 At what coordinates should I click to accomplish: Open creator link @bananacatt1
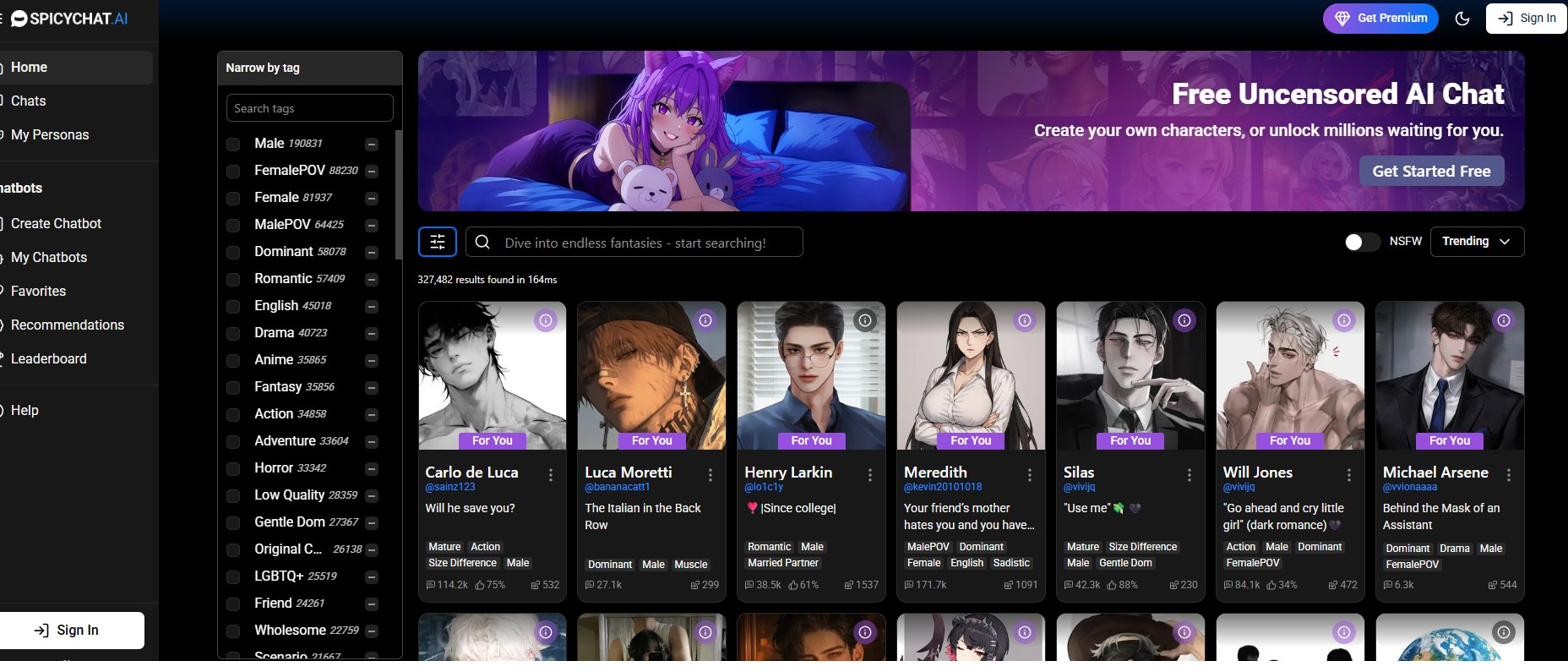617,488
